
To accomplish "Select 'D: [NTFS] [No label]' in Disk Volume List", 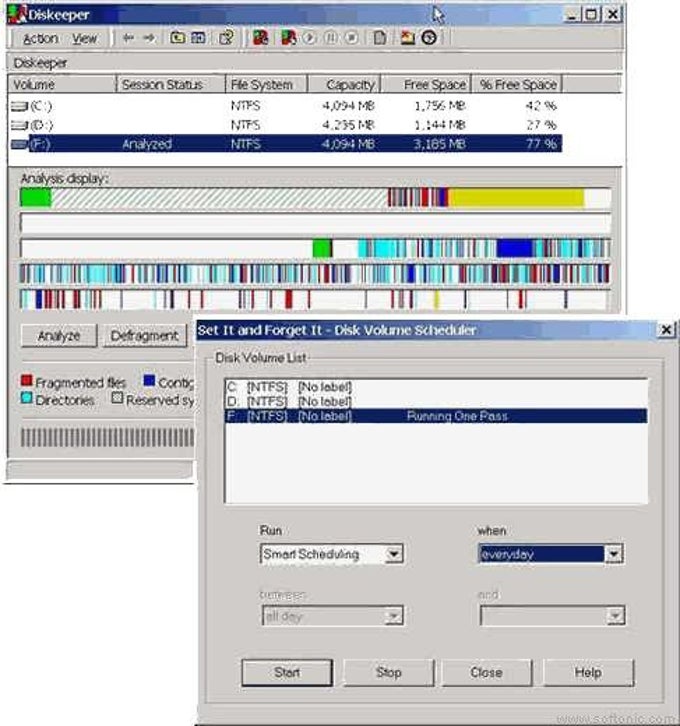I will tap(436, 401).
